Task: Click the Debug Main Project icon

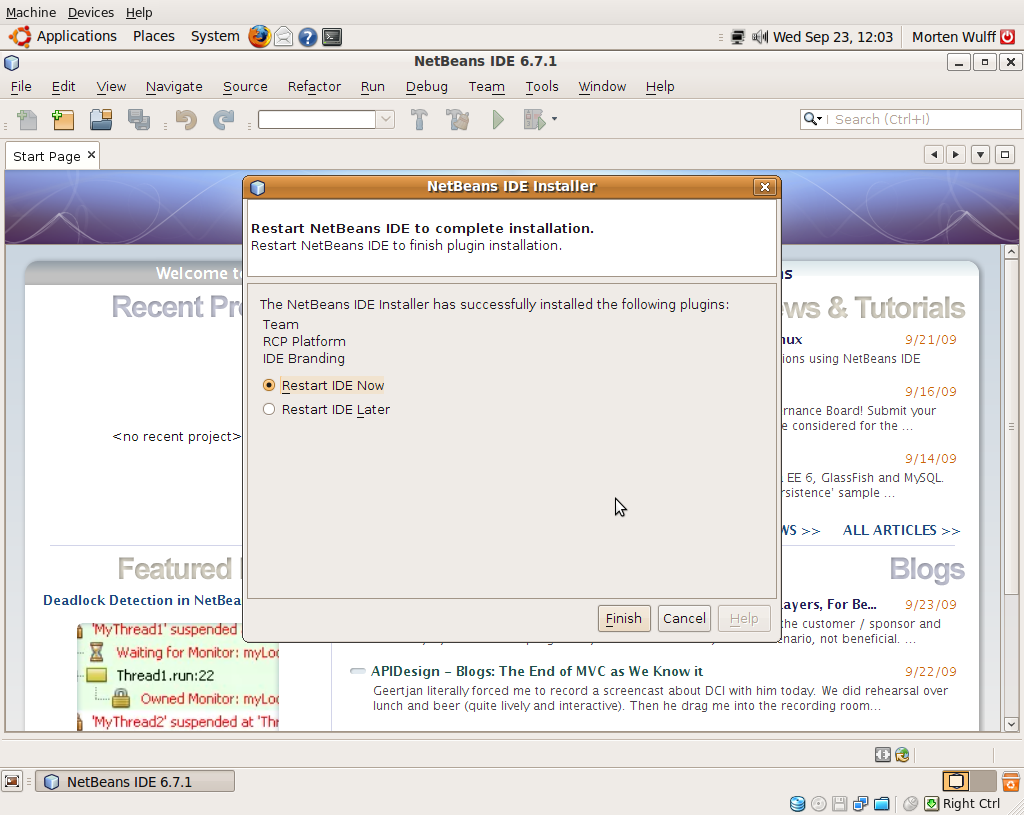Action: [534, 120]
